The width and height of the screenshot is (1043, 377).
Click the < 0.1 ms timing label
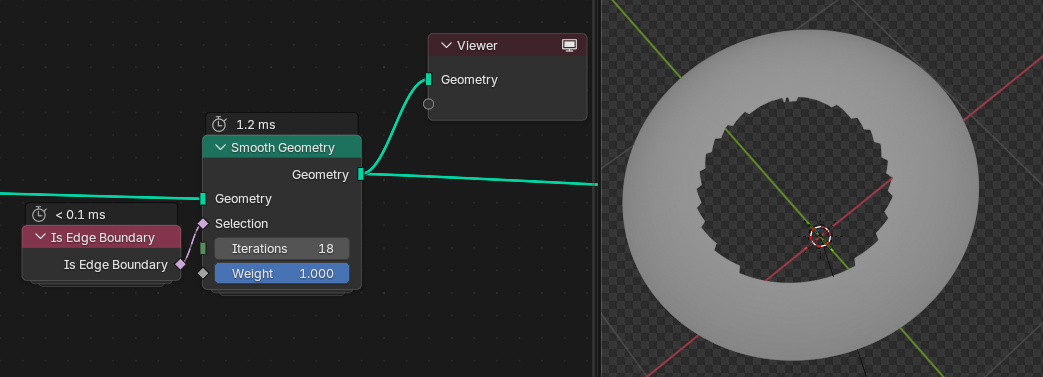[x=80, y=215]
